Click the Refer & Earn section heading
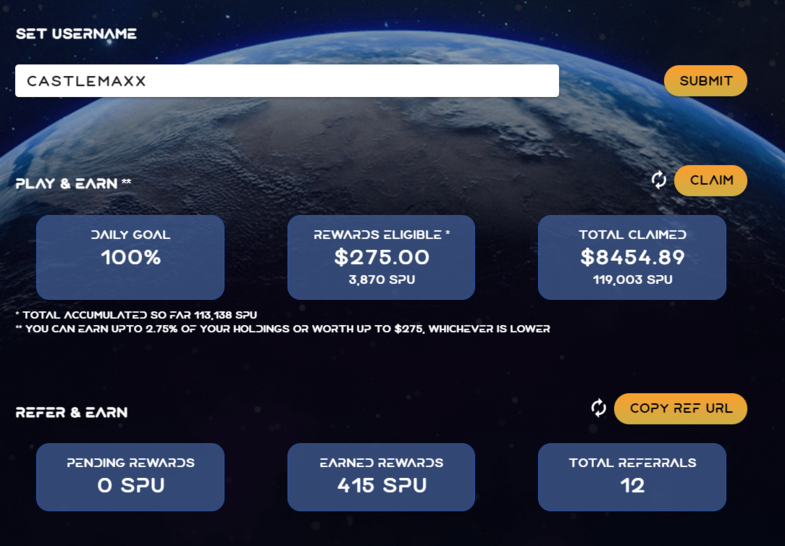Screen dimensions: 785x546 tap(72, 412)
